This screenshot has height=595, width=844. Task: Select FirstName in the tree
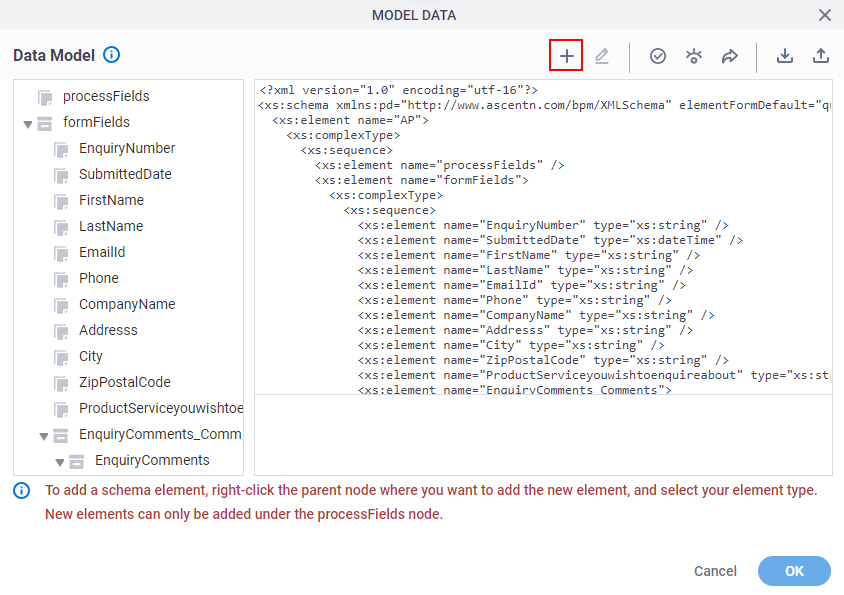coord(111,200)
